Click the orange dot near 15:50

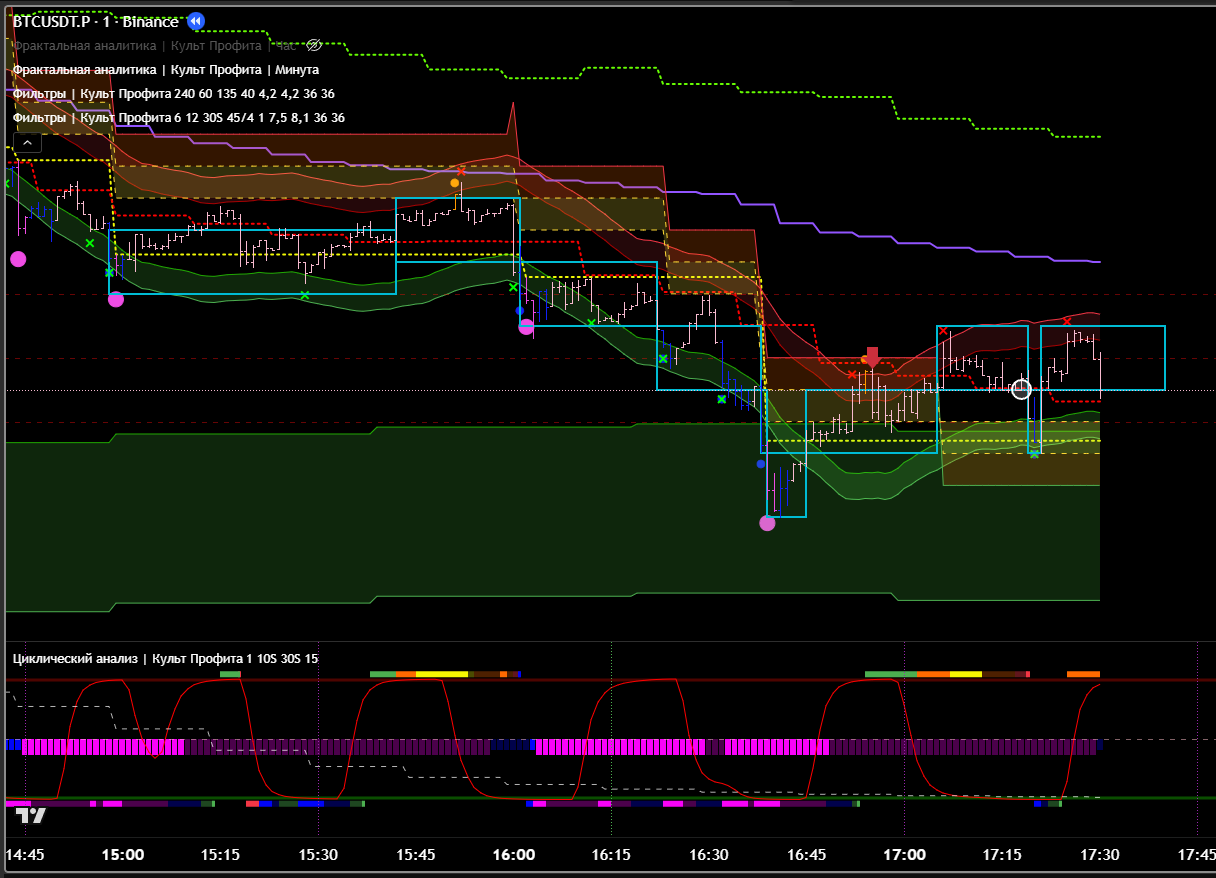455,183
